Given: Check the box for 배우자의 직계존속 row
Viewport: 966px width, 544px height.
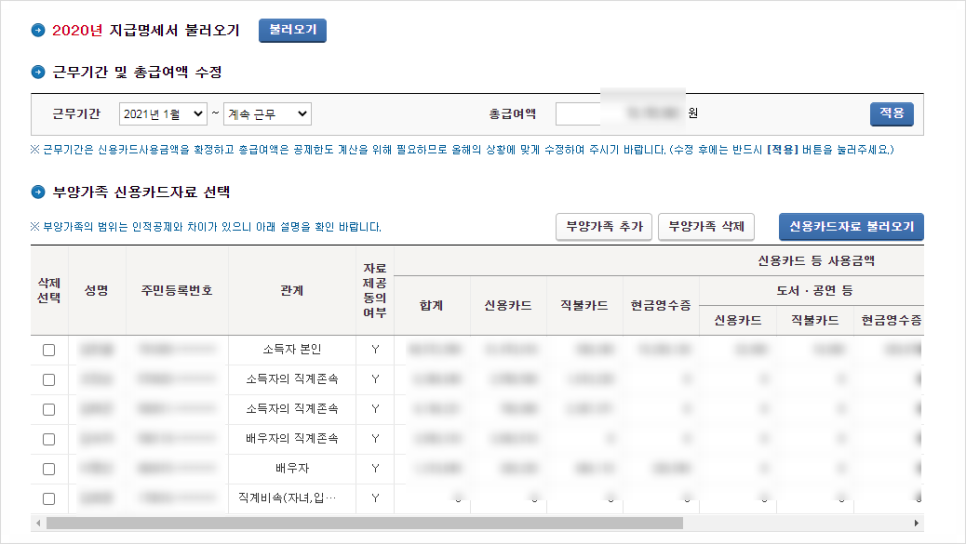Looking at the screenshot, I should click(49, 439).
